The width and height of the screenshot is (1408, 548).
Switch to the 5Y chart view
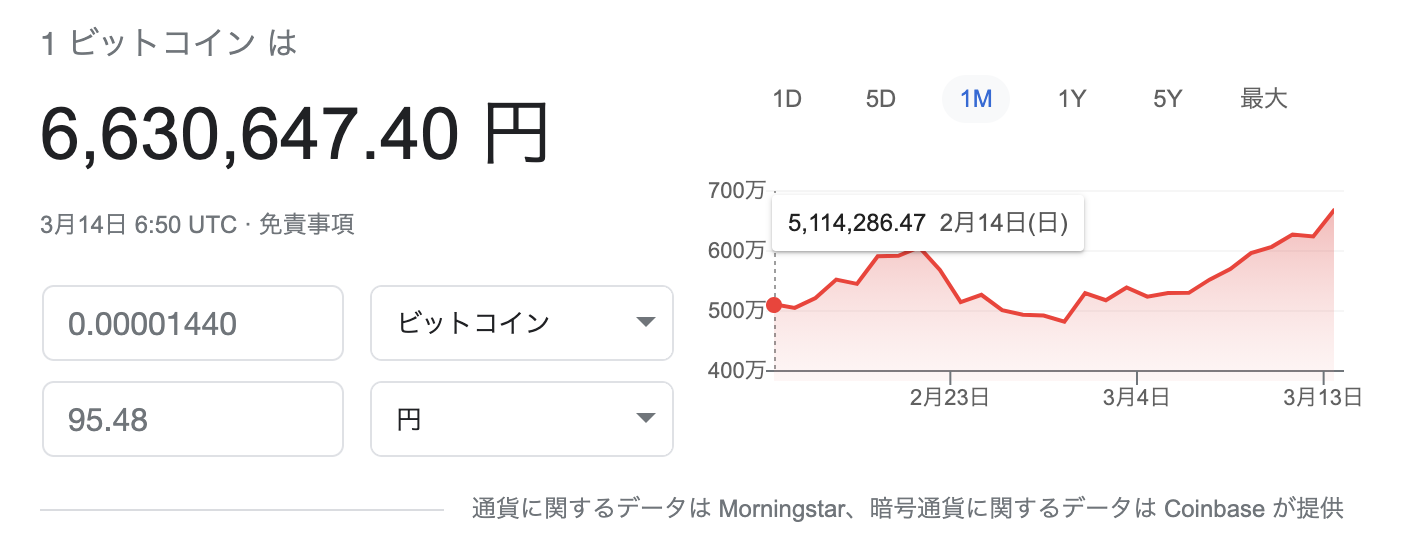1167,99
